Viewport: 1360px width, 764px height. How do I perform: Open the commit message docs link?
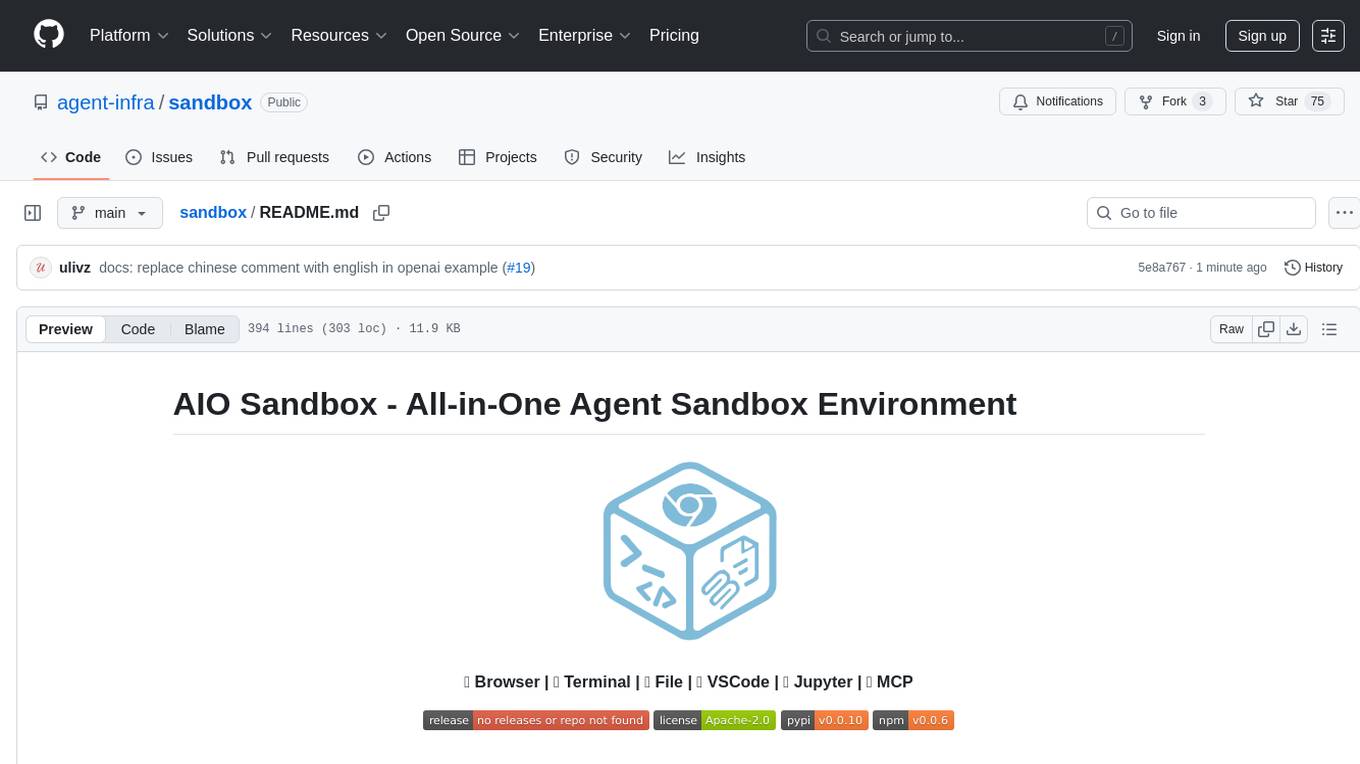tap(298, 267)
